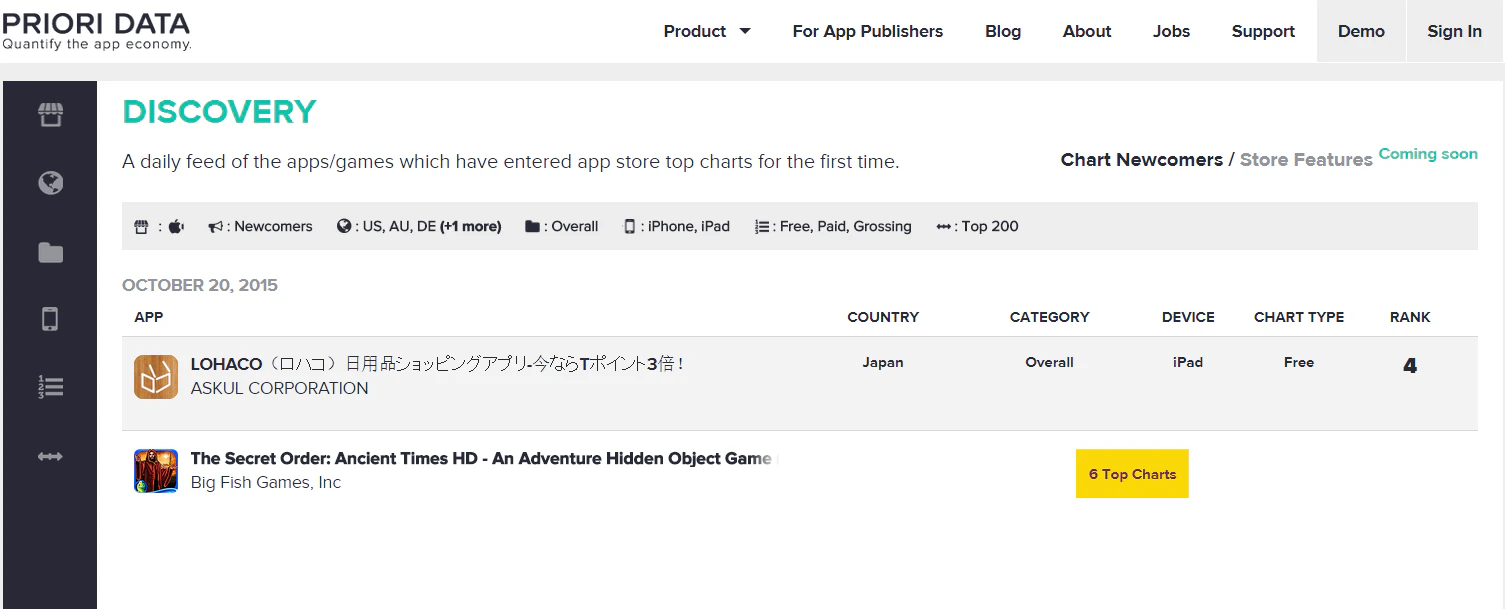
Task: Click the store icon in the filter bar
Action: click(x=142, y=227)
